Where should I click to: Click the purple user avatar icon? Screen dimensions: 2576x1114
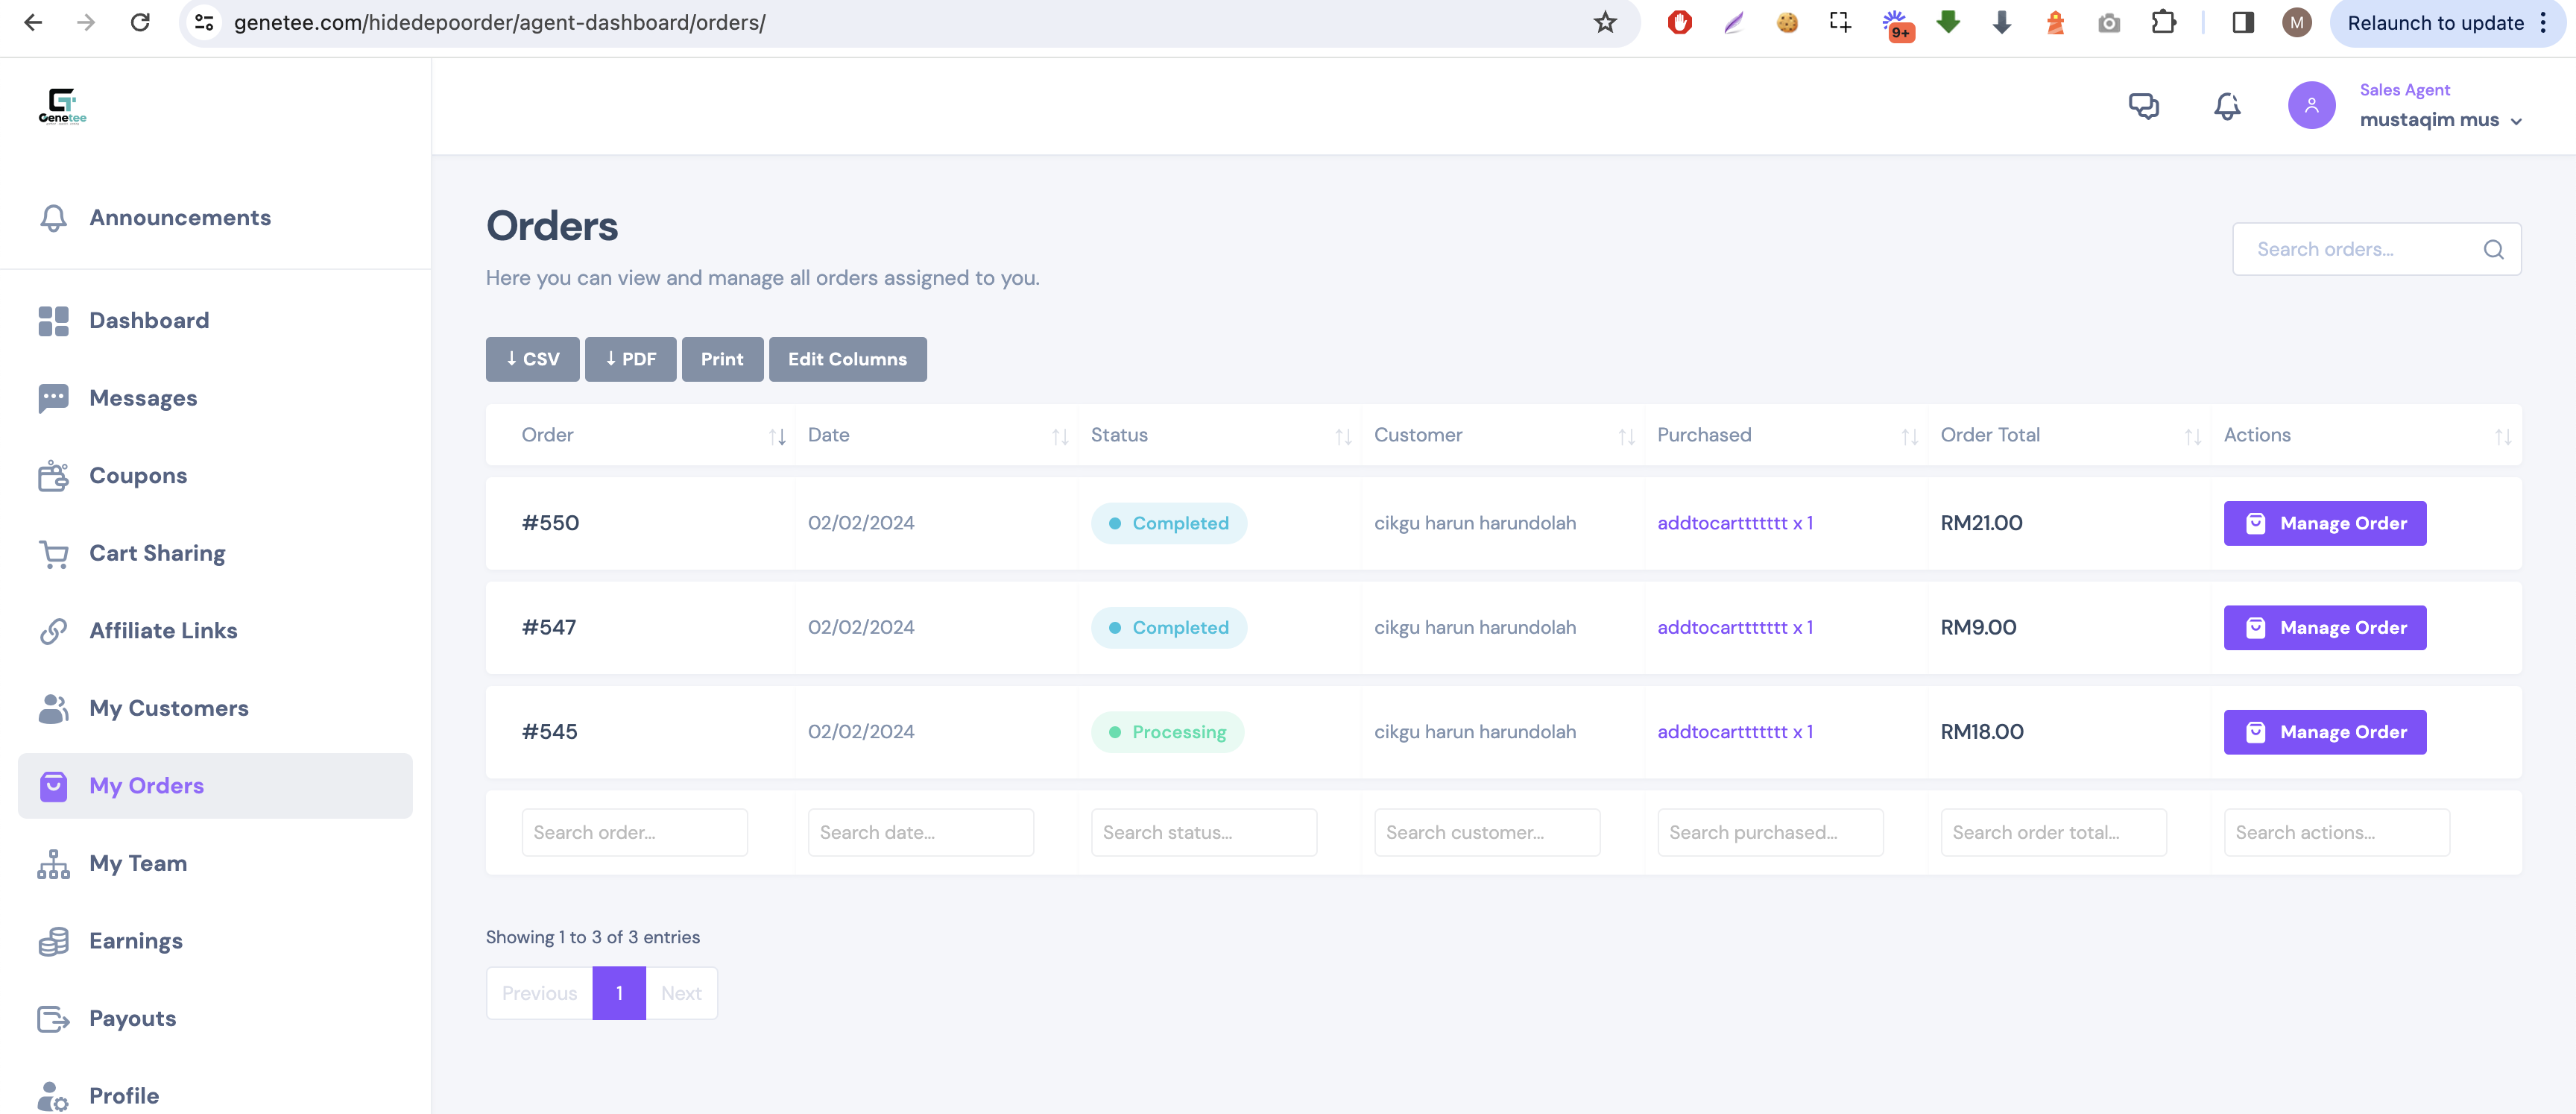click(x=2311, y=106)
